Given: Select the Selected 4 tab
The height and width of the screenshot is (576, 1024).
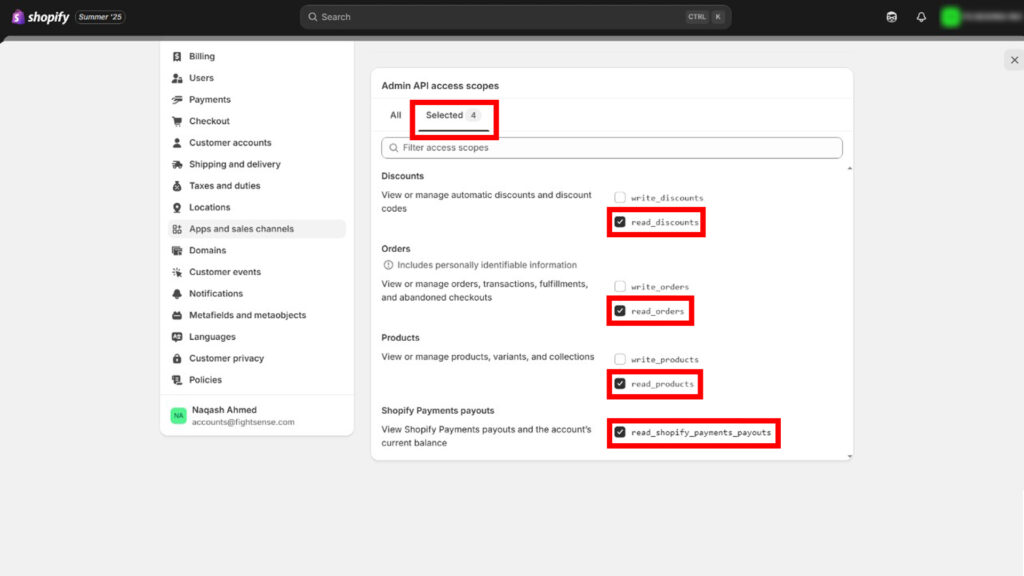Looking at the screenshot, I should [x=453, y=116].
